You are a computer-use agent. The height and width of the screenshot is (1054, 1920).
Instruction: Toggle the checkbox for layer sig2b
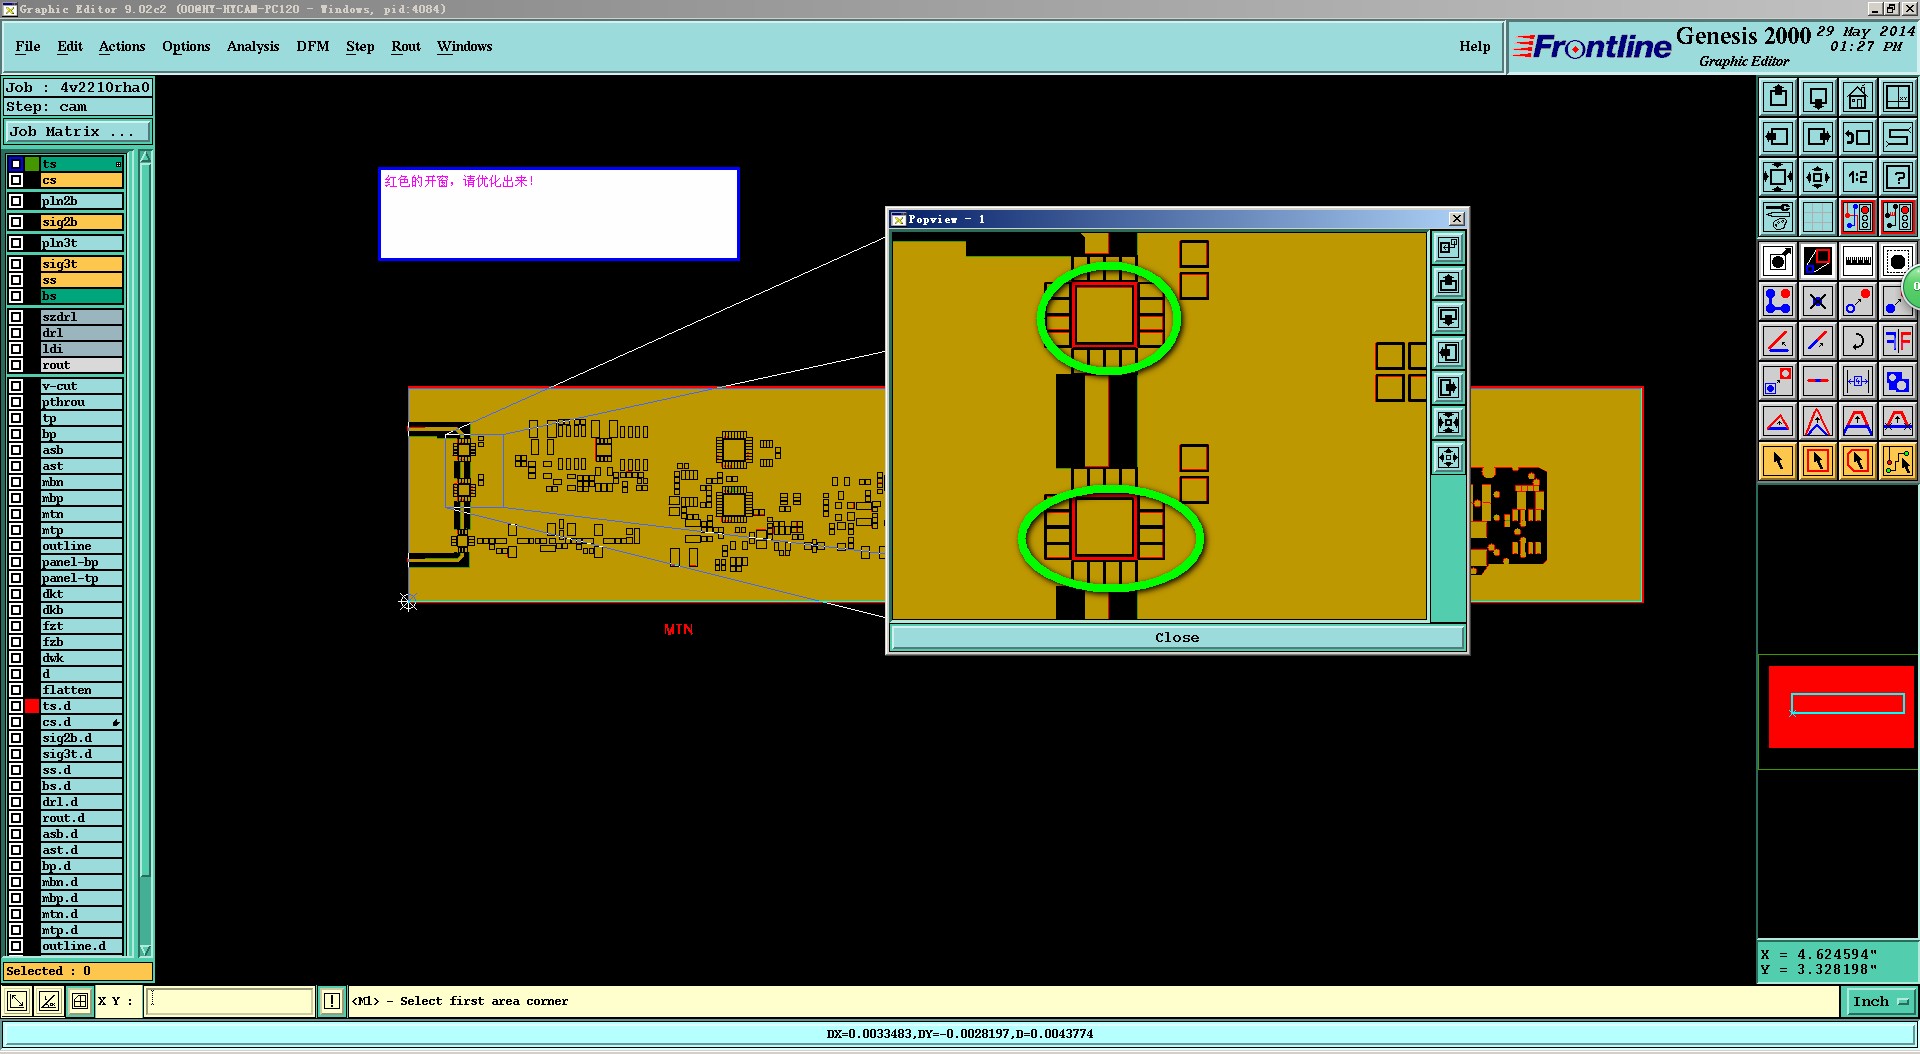tap(16, 222)
